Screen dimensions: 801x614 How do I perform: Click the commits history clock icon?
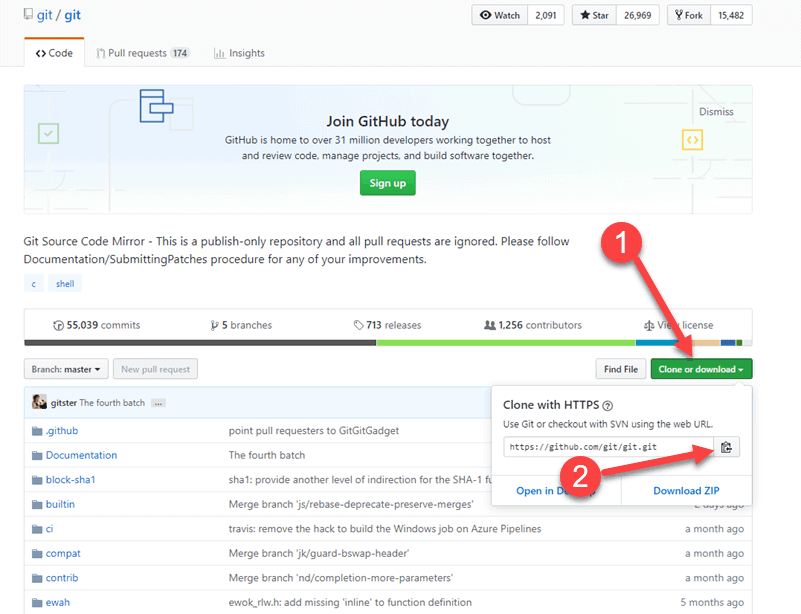(58, 325)
